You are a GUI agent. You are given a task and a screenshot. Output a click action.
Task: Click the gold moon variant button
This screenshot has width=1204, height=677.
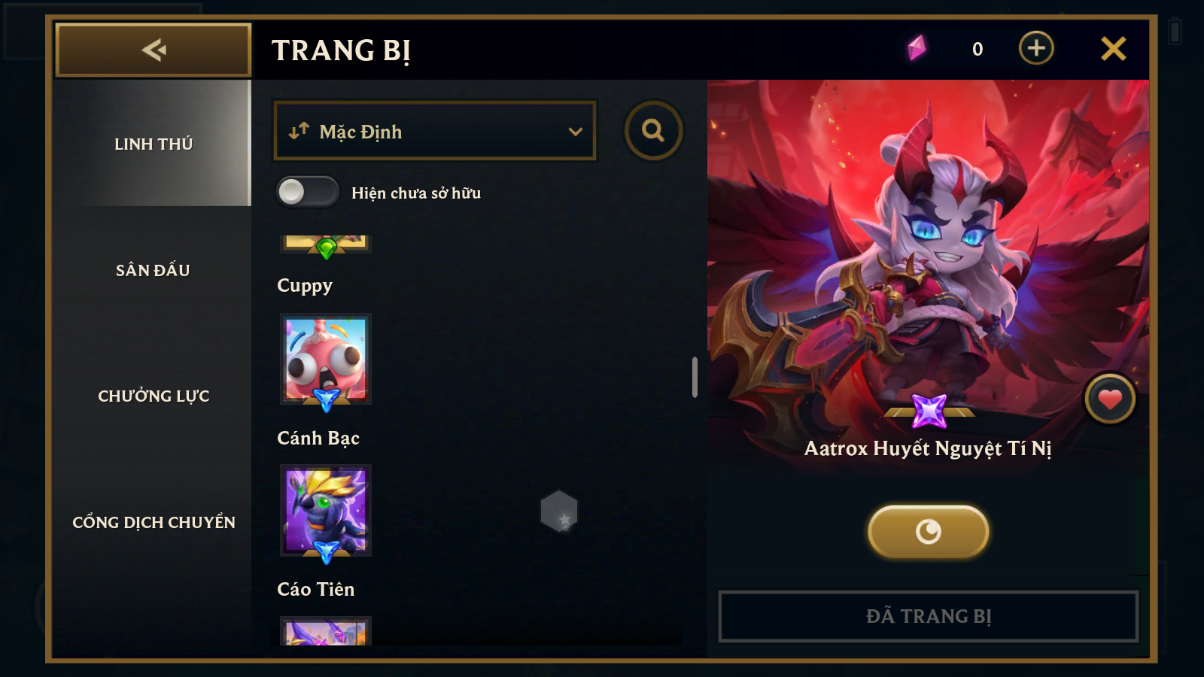928,531
